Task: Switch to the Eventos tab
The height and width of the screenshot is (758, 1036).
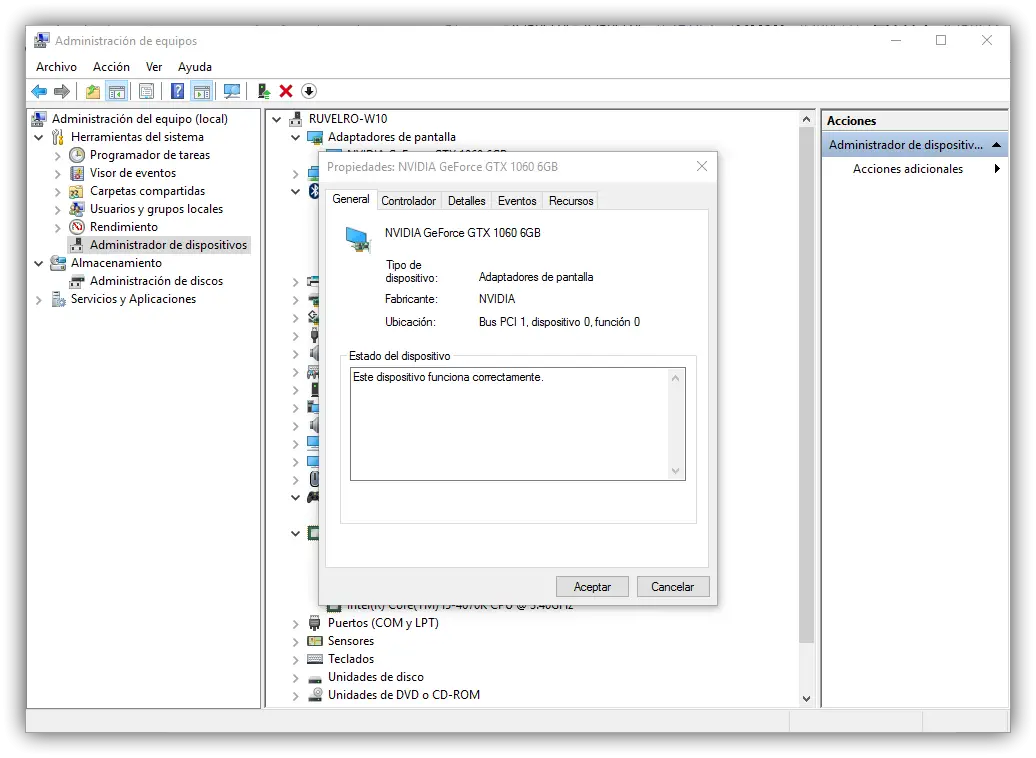Action: coord(517,201)
